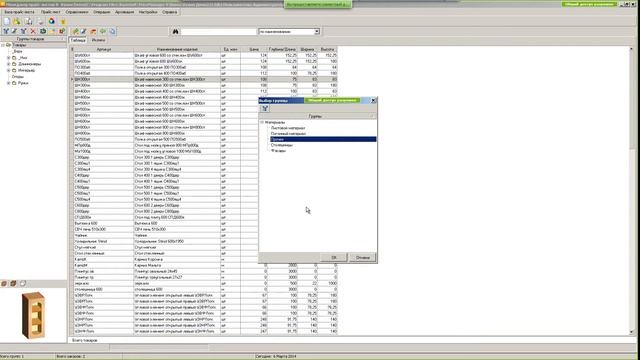This screenshot has height=360, width=640.
Task: Click the 3D cabinet preview thumbnail
Action: coord(33,316)
